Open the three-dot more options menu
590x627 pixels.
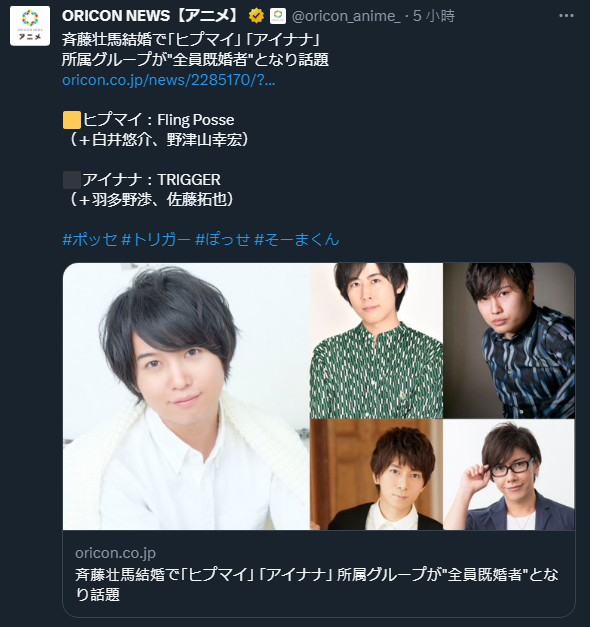tap(566, 16)
